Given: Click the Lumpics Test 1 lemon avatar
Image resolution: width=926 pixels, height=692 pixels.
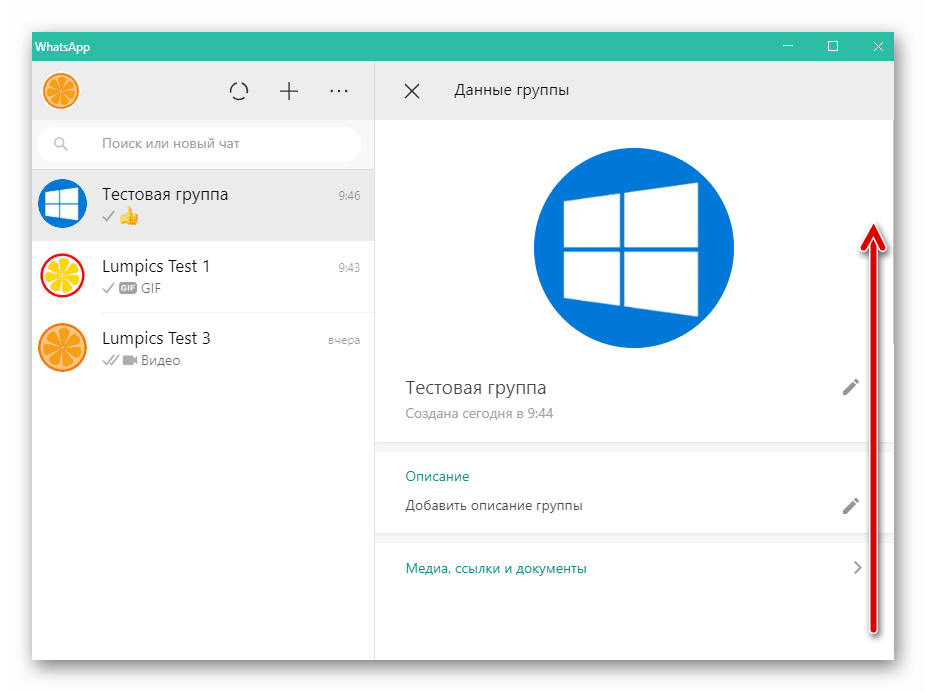Looking at the screenshot, I should coord(62,276).
